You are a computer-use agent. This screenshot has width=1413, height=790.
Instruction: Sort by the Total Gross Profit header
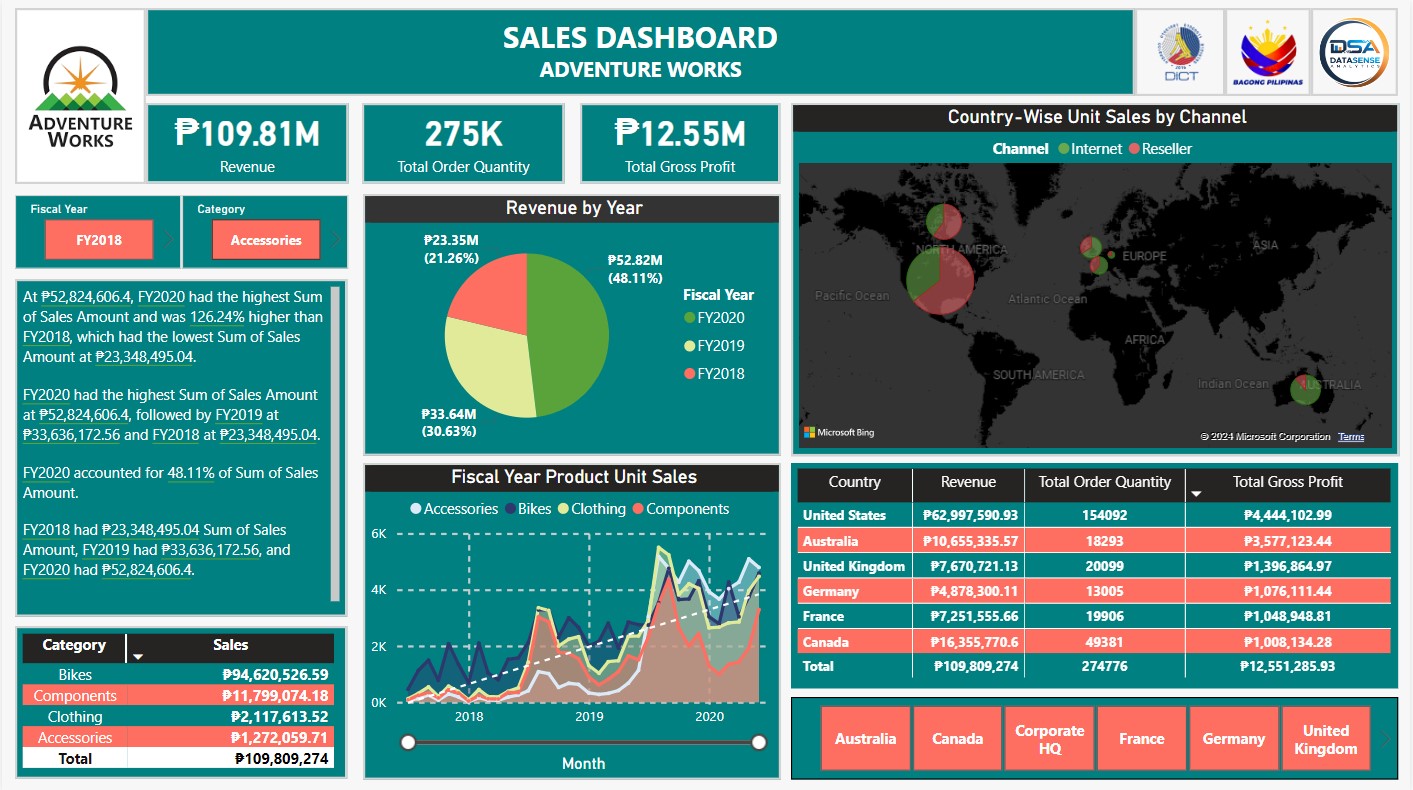point(1288,482)
